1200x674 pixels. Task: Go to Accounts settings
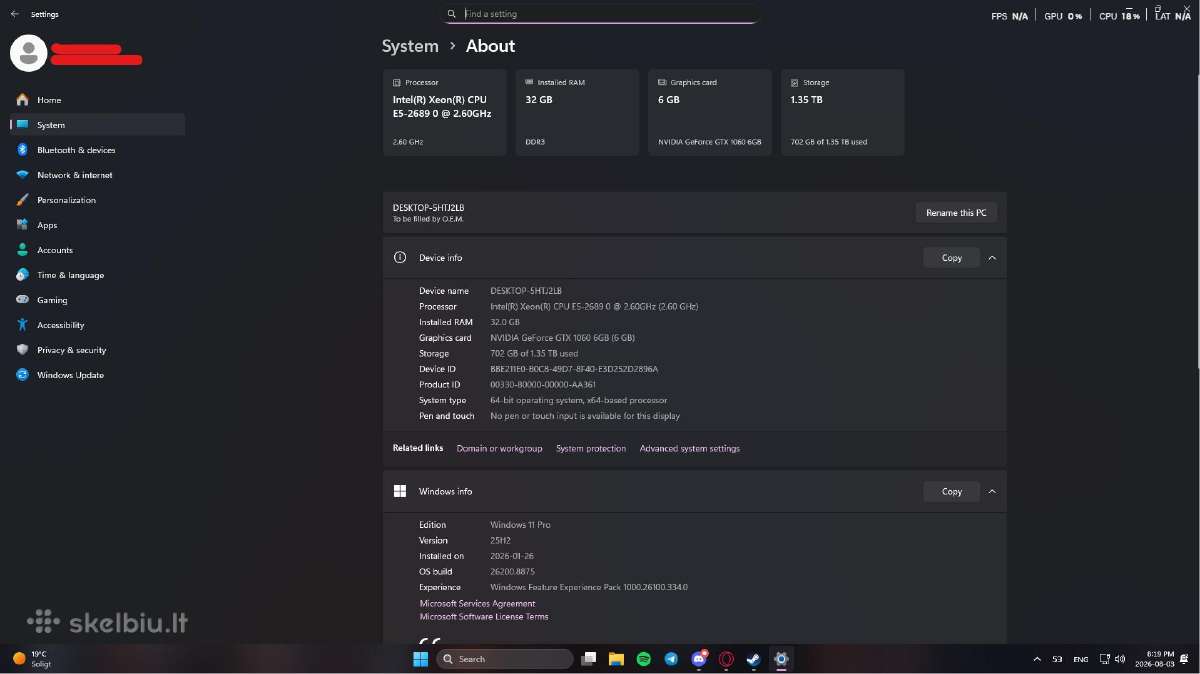97,250
